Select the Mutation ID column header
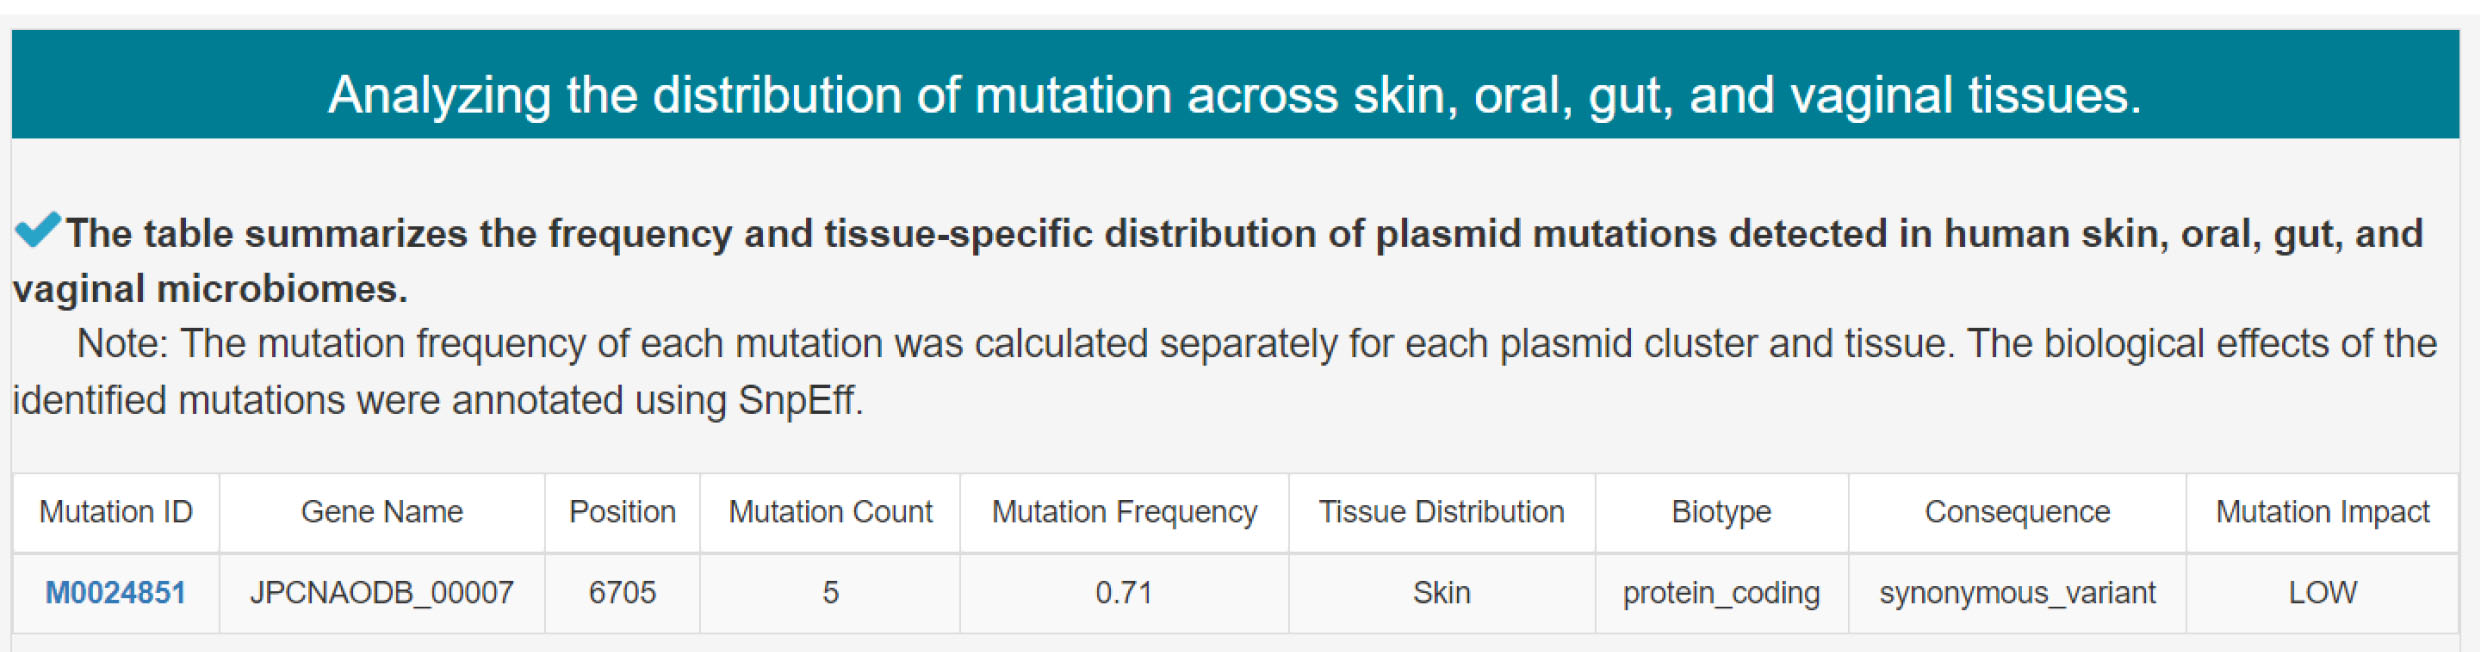The width and height of the screenshot is (2480, 652). click(x=116, y=512)
